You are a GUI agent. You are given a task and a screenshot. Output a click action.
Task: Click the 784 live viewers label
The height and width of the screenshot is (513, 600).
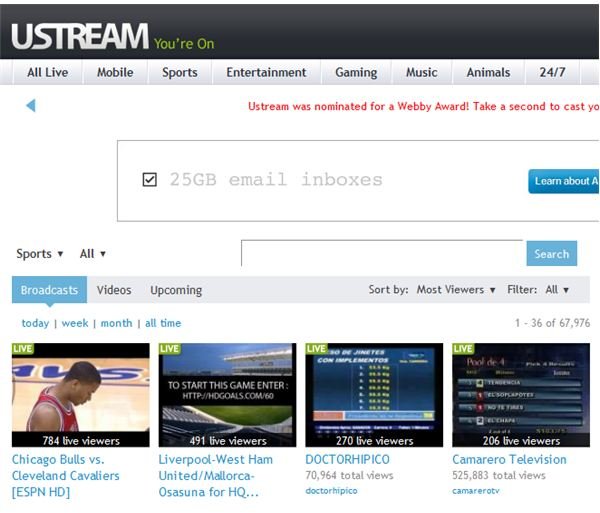tap(81, 441)
